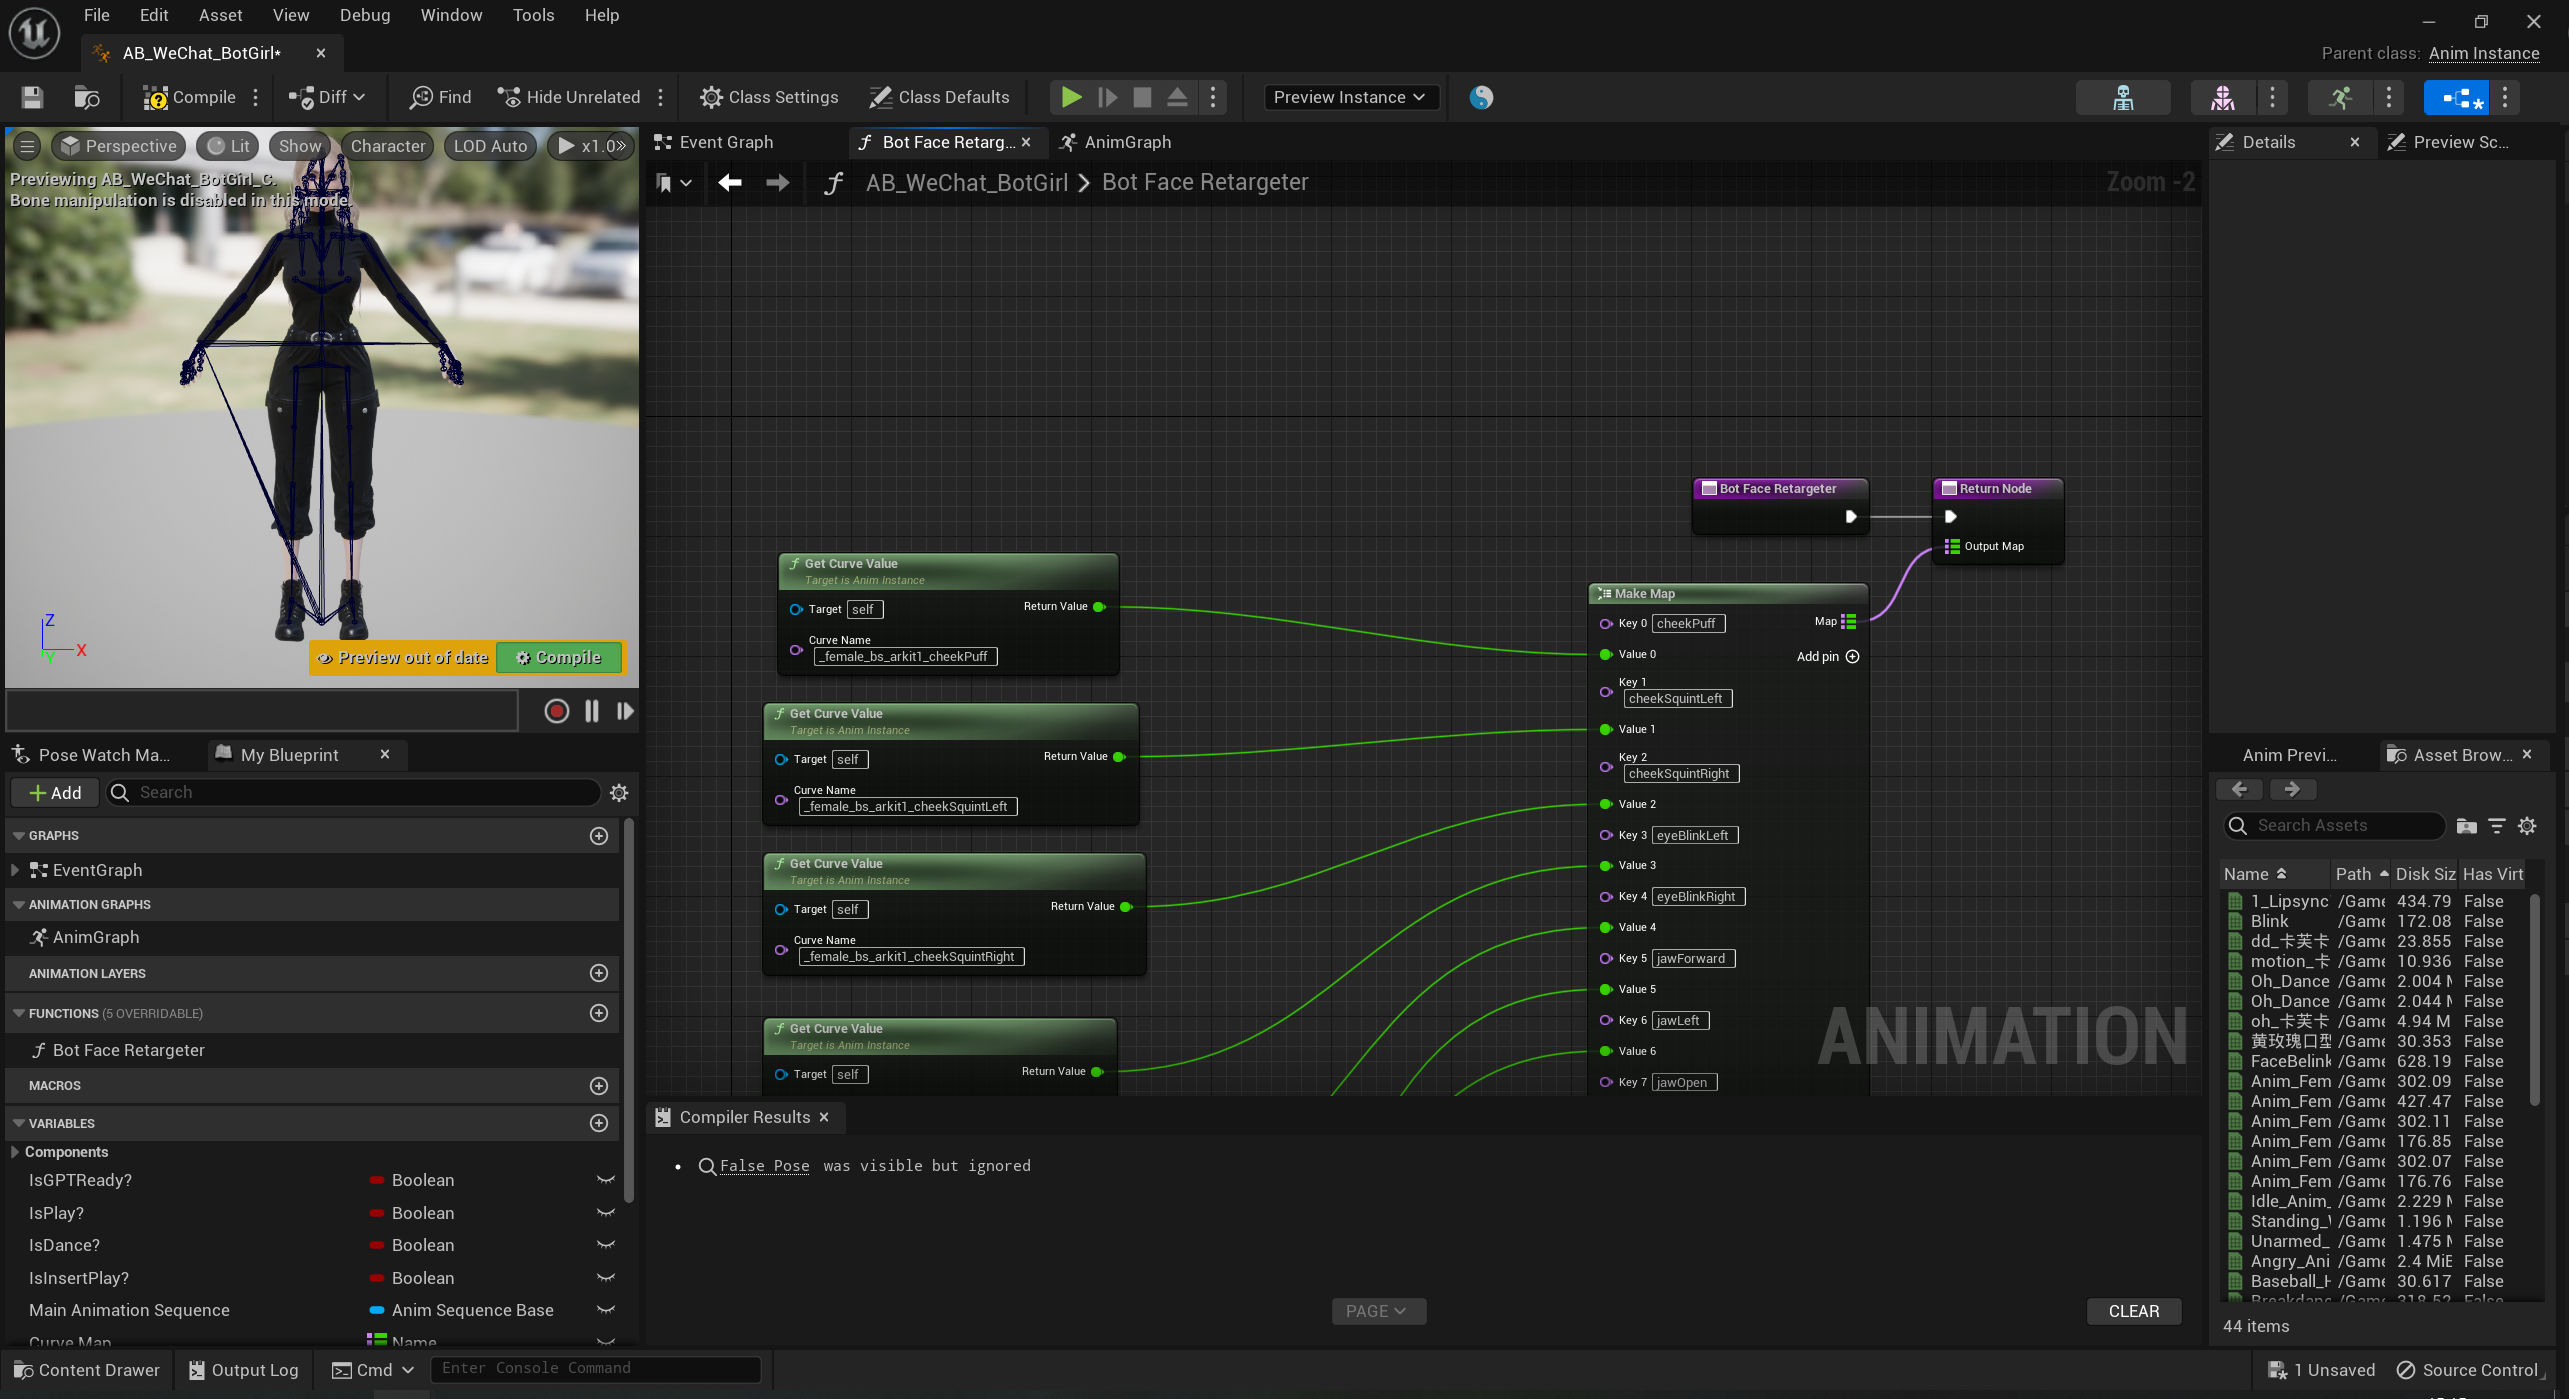Expand the EventGraph tree item
The image size is (2569, 1399).
14,870
